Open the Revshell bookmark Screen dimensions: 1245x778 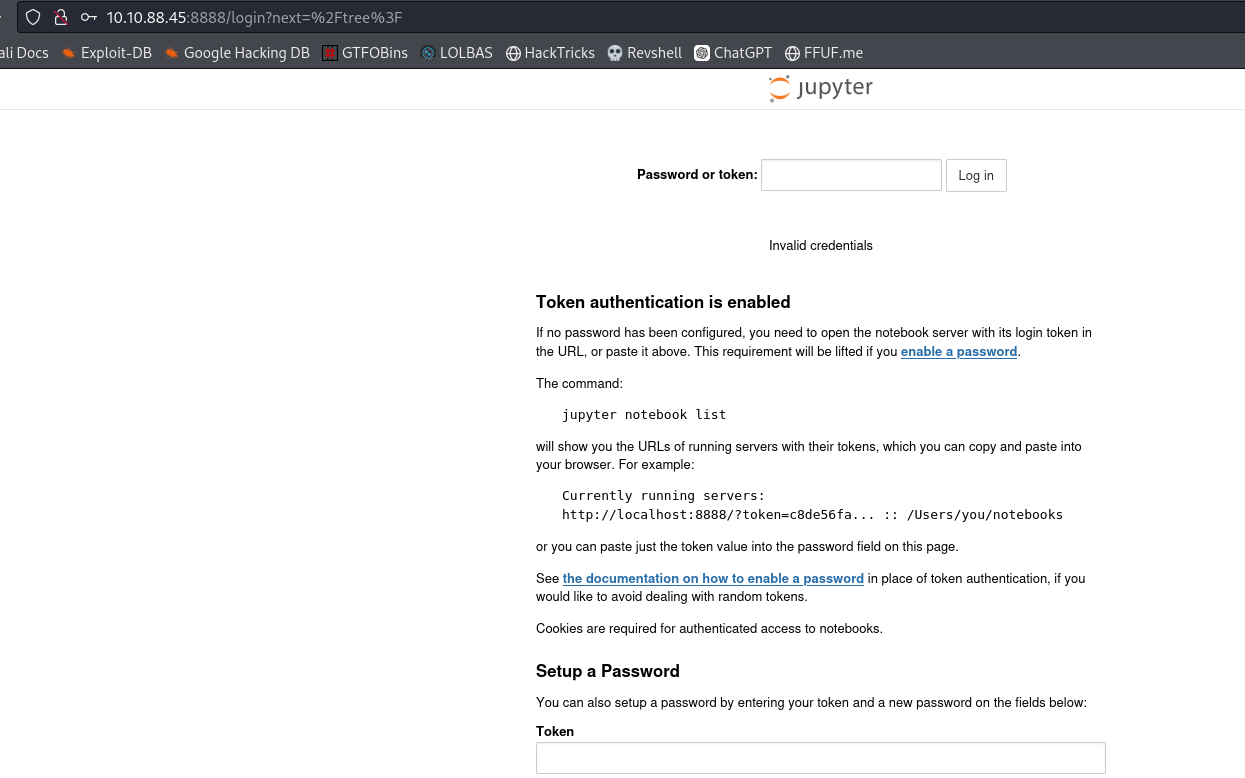645,53
